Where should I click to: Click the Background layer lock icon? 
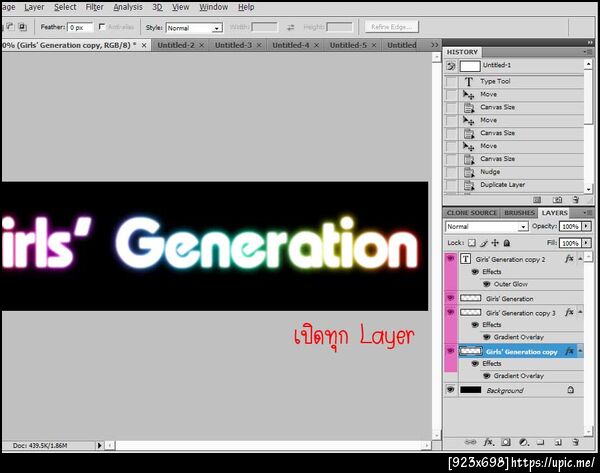(571, 390)
